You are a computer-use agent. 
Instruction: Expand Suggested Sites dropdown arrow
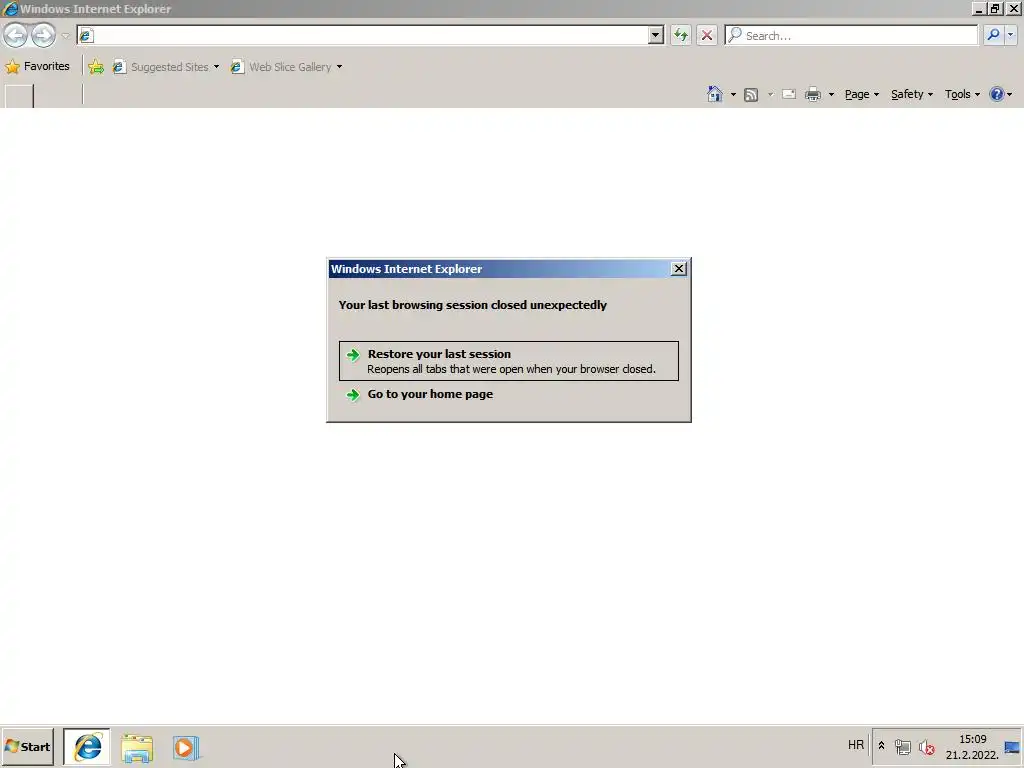(x=216, y=67)
